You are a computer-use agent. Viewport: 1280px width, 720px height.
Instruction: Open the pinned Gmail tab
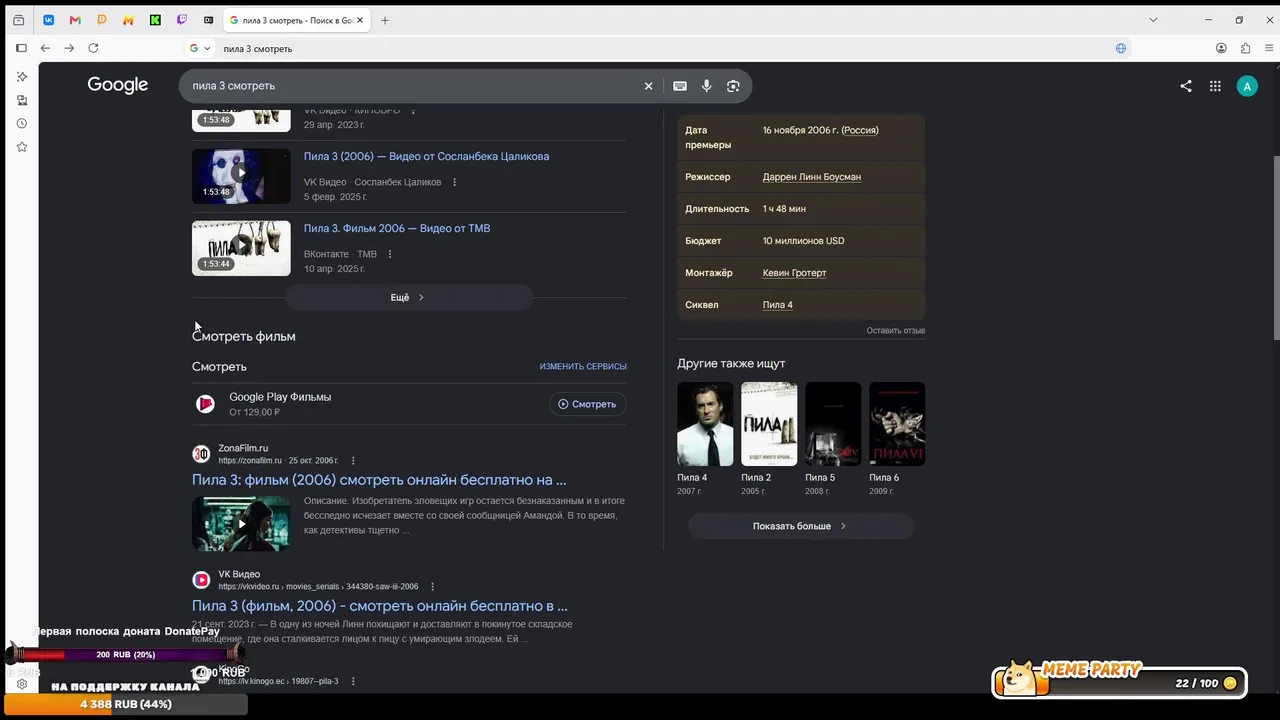tap(75, 20)
